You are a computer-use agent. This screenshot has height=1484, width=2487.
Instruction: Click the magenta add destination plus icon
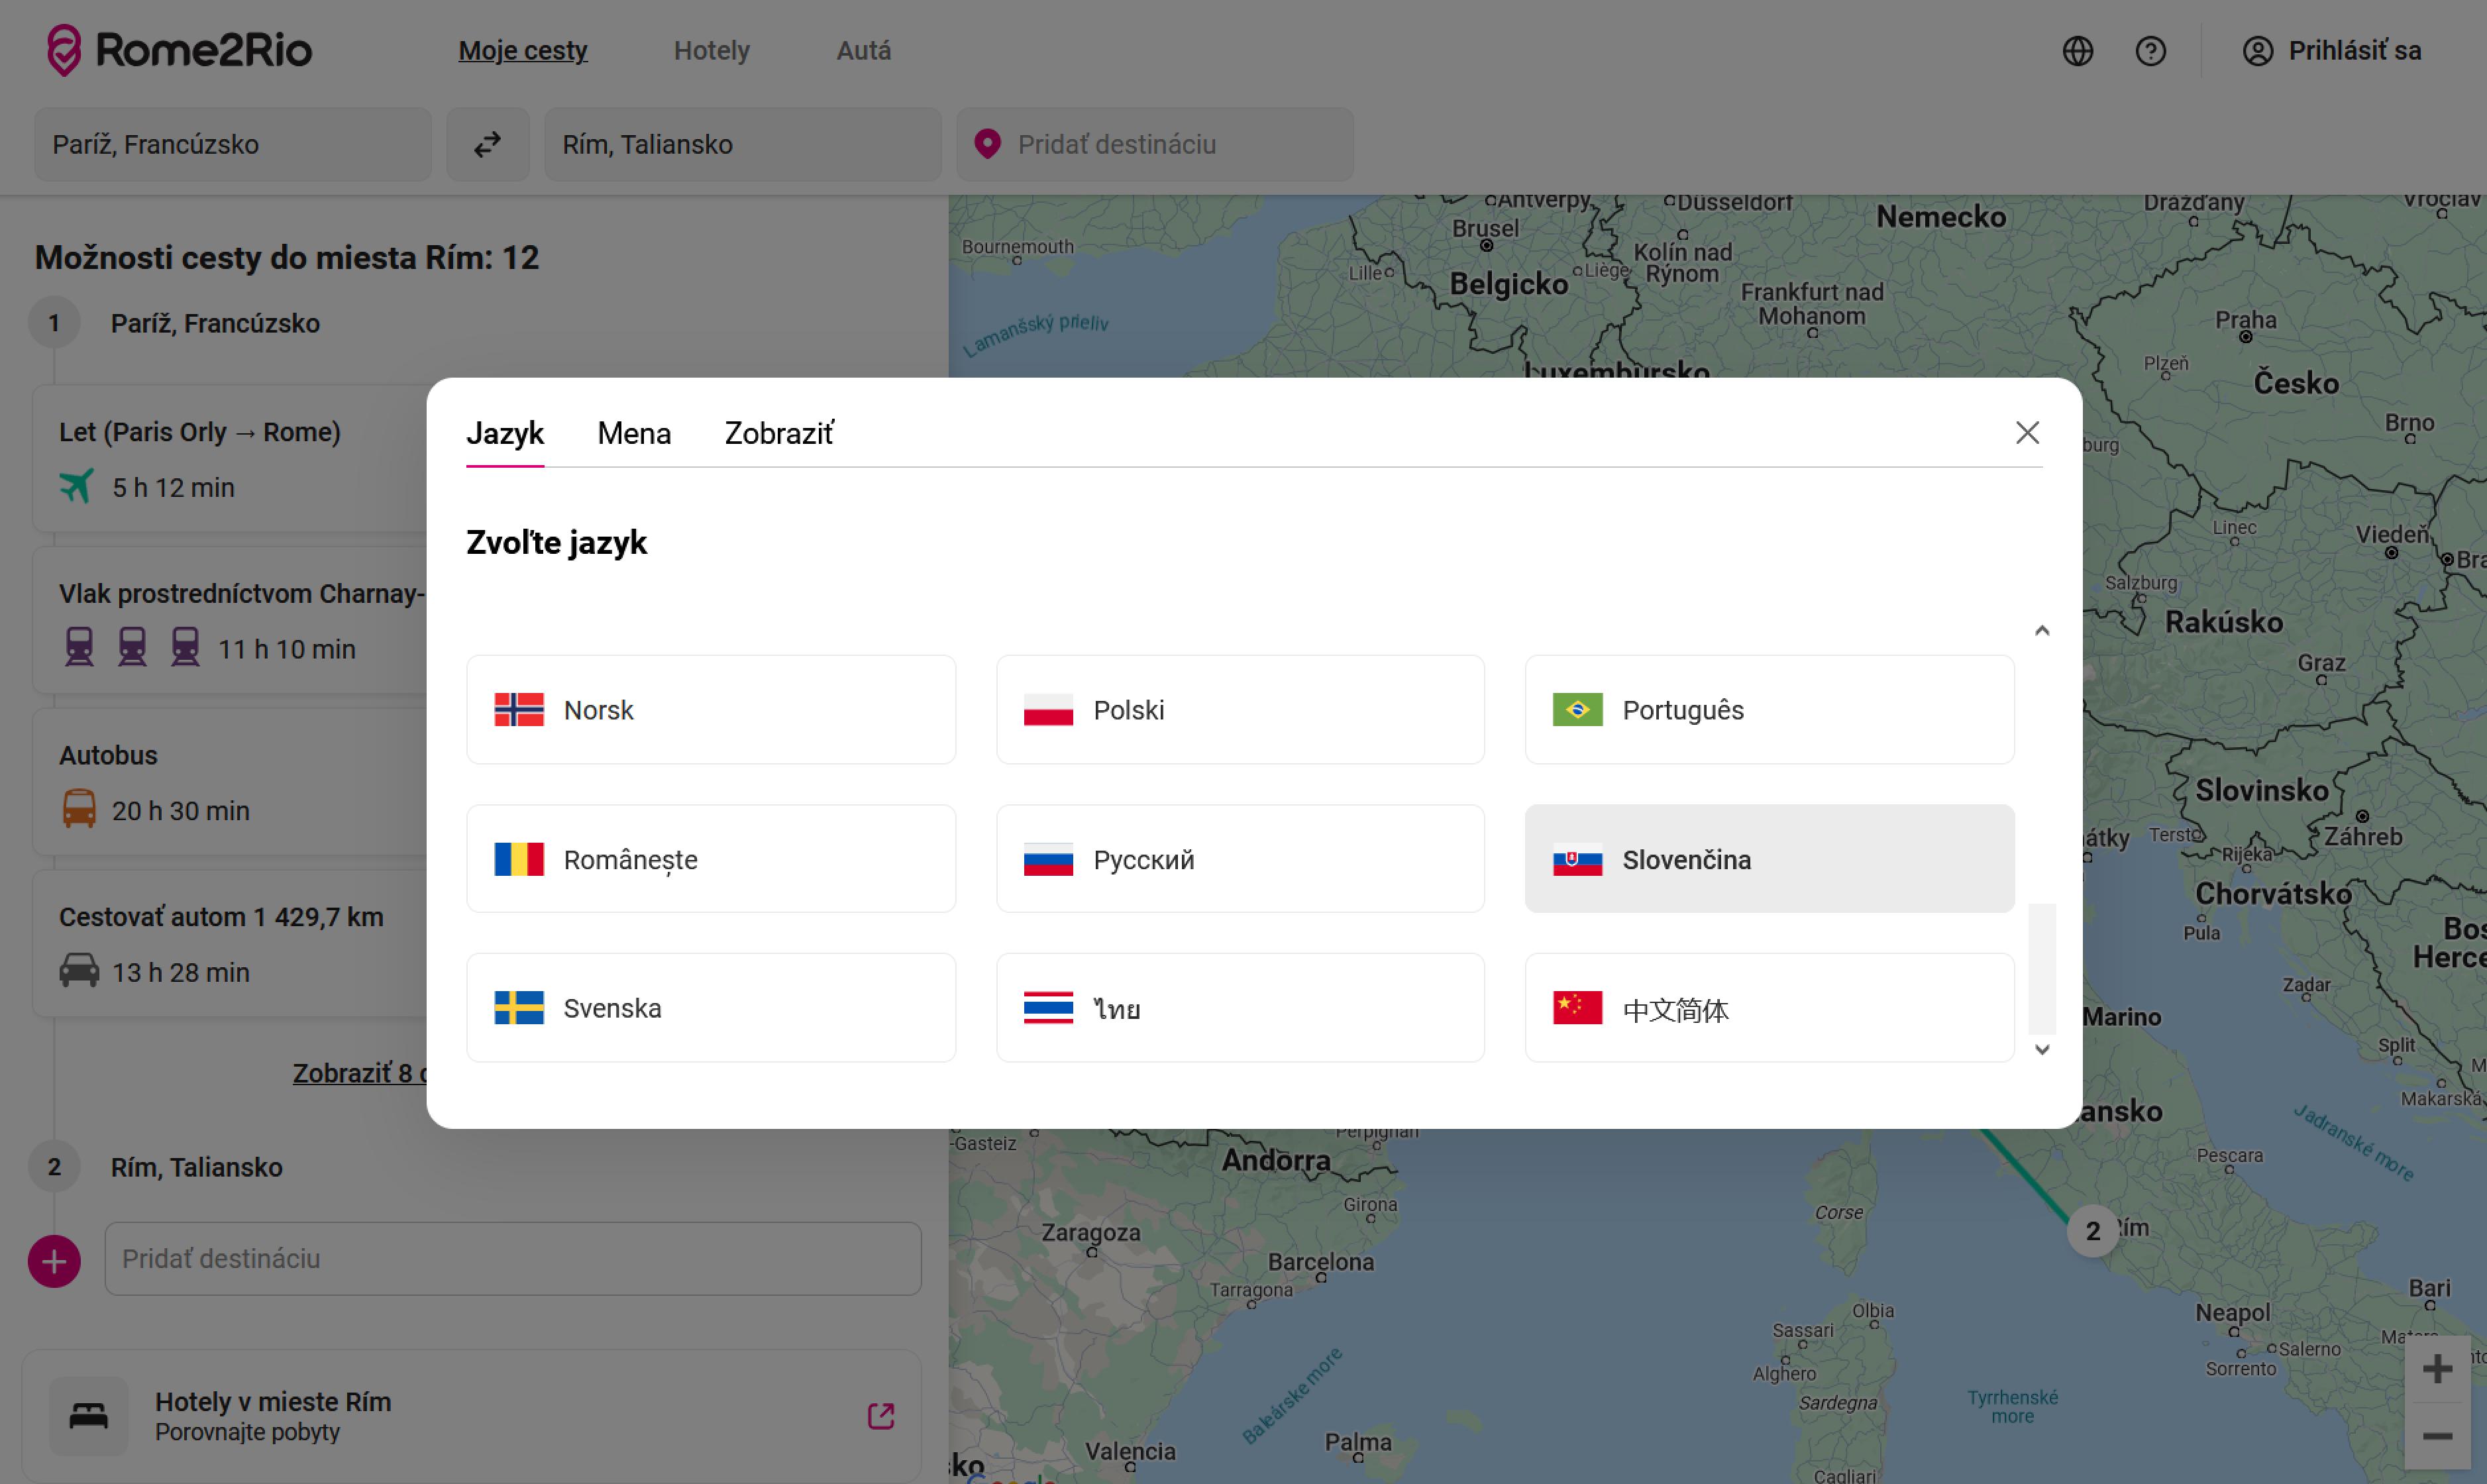pos(54,1261)
